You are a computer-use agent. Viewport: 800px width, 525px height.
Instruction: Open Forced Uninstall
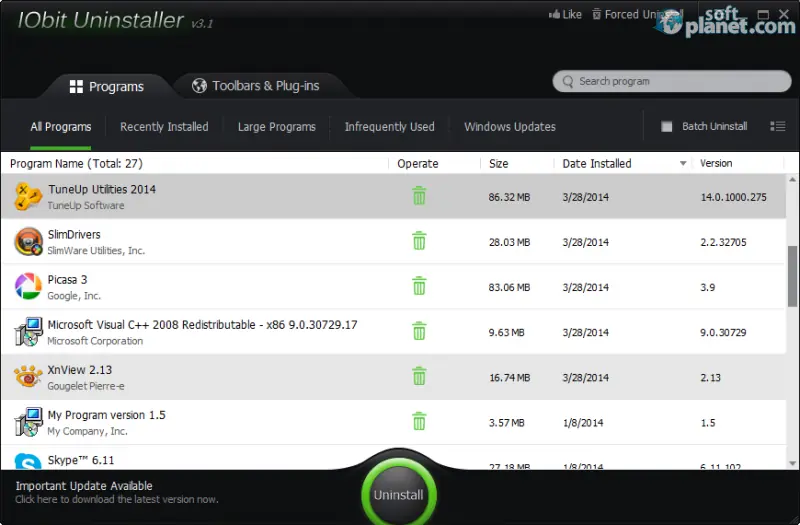[x=638, y=14]
